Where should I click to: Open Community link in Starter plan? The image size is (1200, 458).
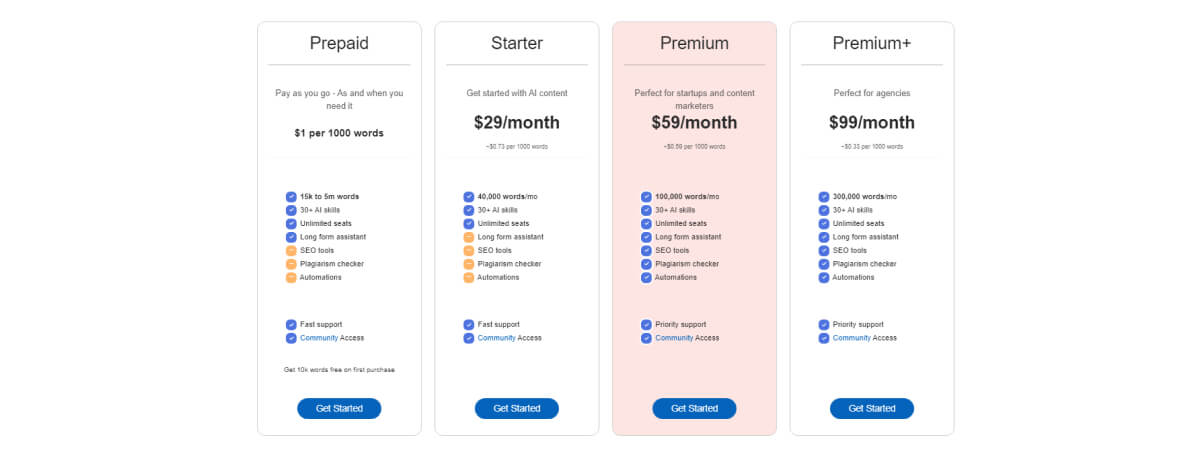[497, 338]
